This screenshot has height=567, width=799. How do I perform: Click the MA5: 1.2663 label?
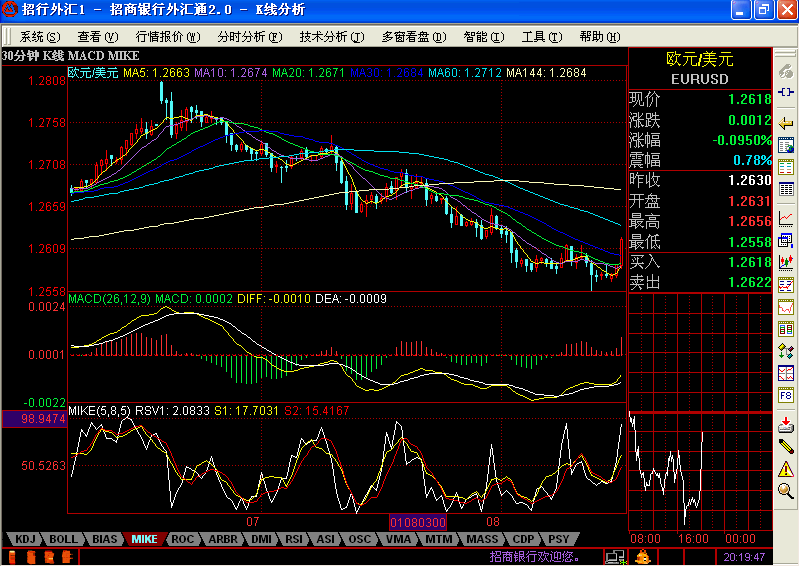tap(156, 73)
